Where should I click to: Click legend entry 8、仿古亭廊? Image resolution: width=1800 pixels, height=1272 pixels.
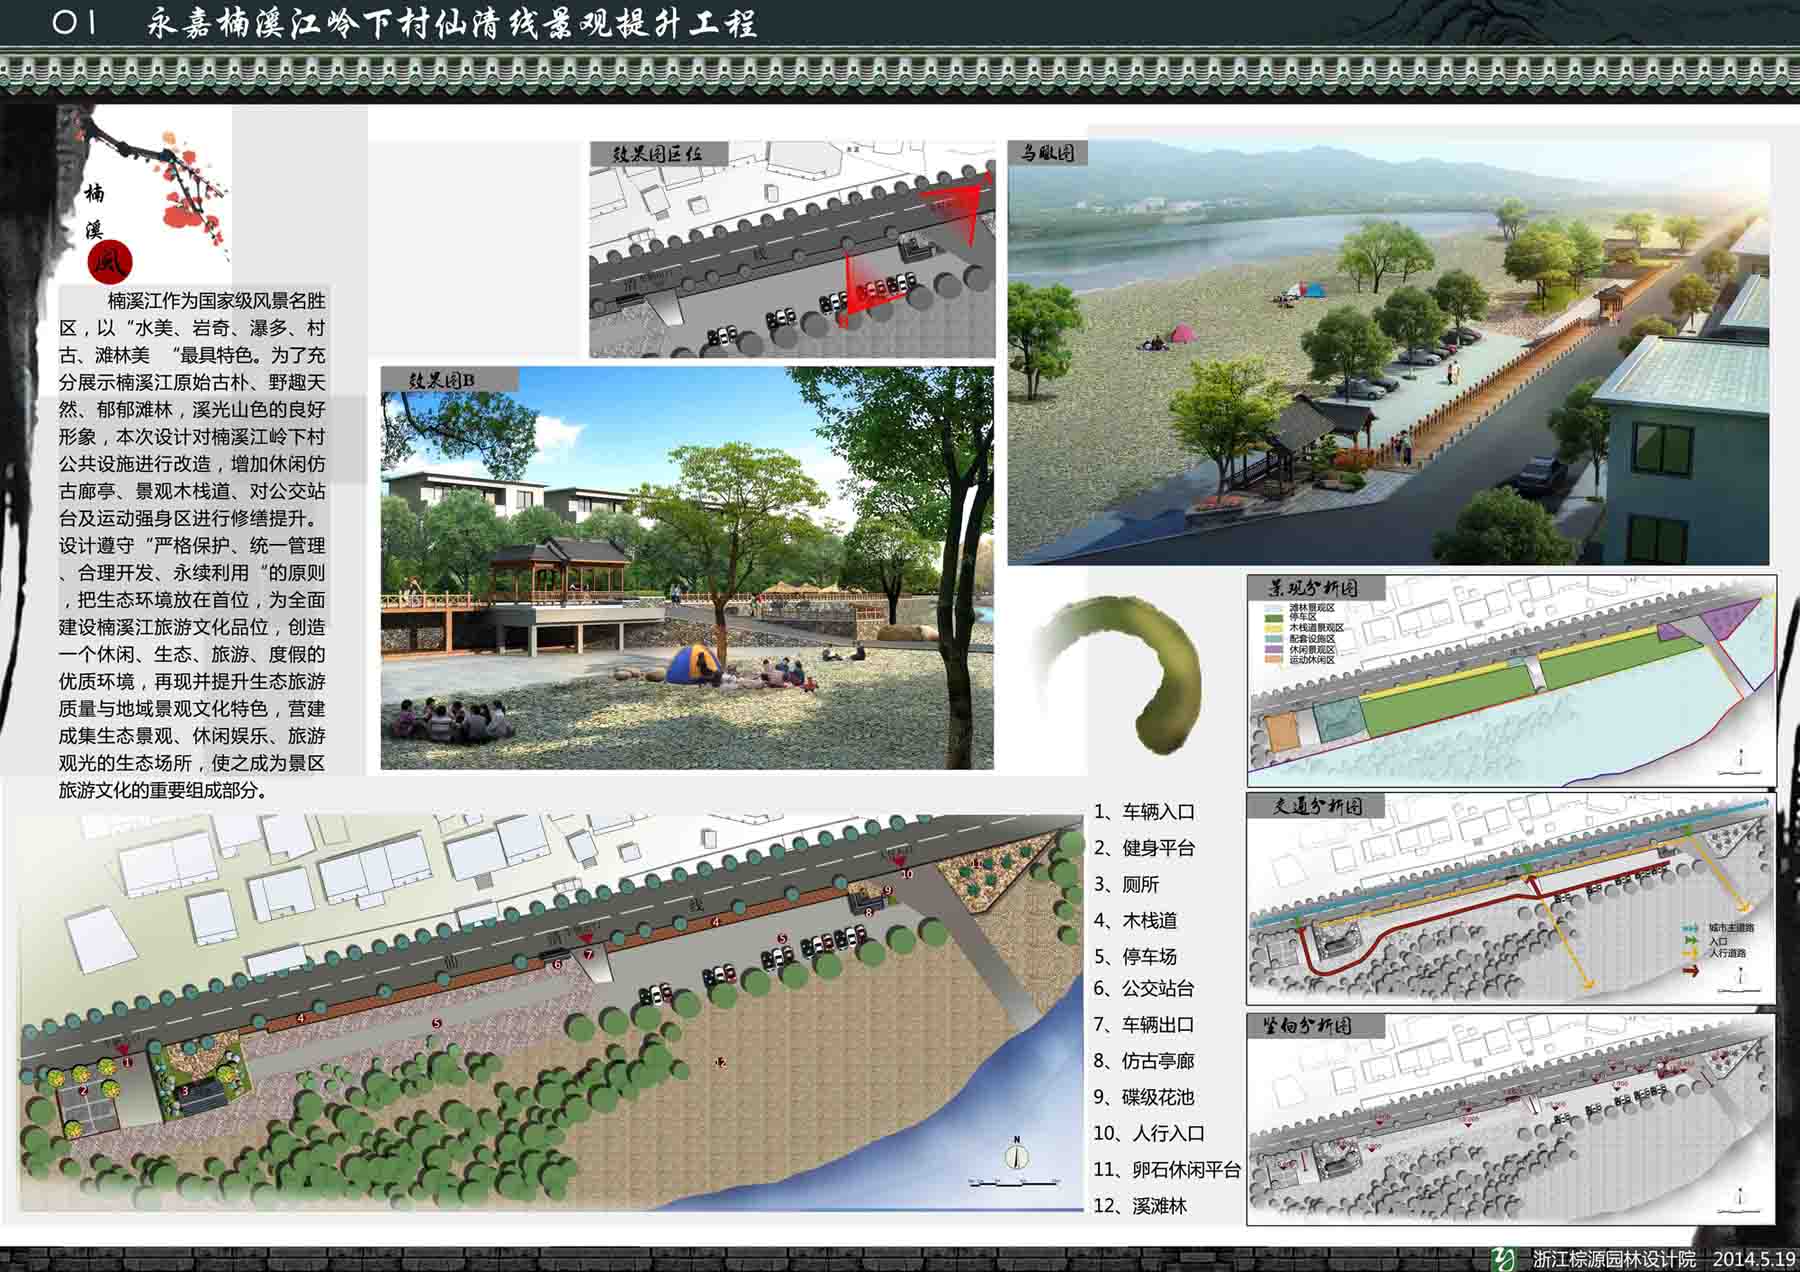pos(1144,1061)
